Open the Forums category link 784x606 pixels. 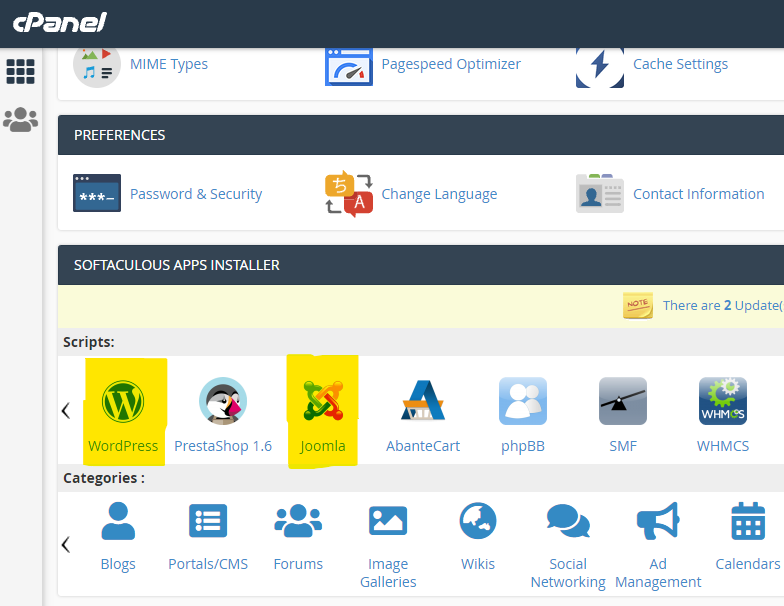click(x=298, y=564)
